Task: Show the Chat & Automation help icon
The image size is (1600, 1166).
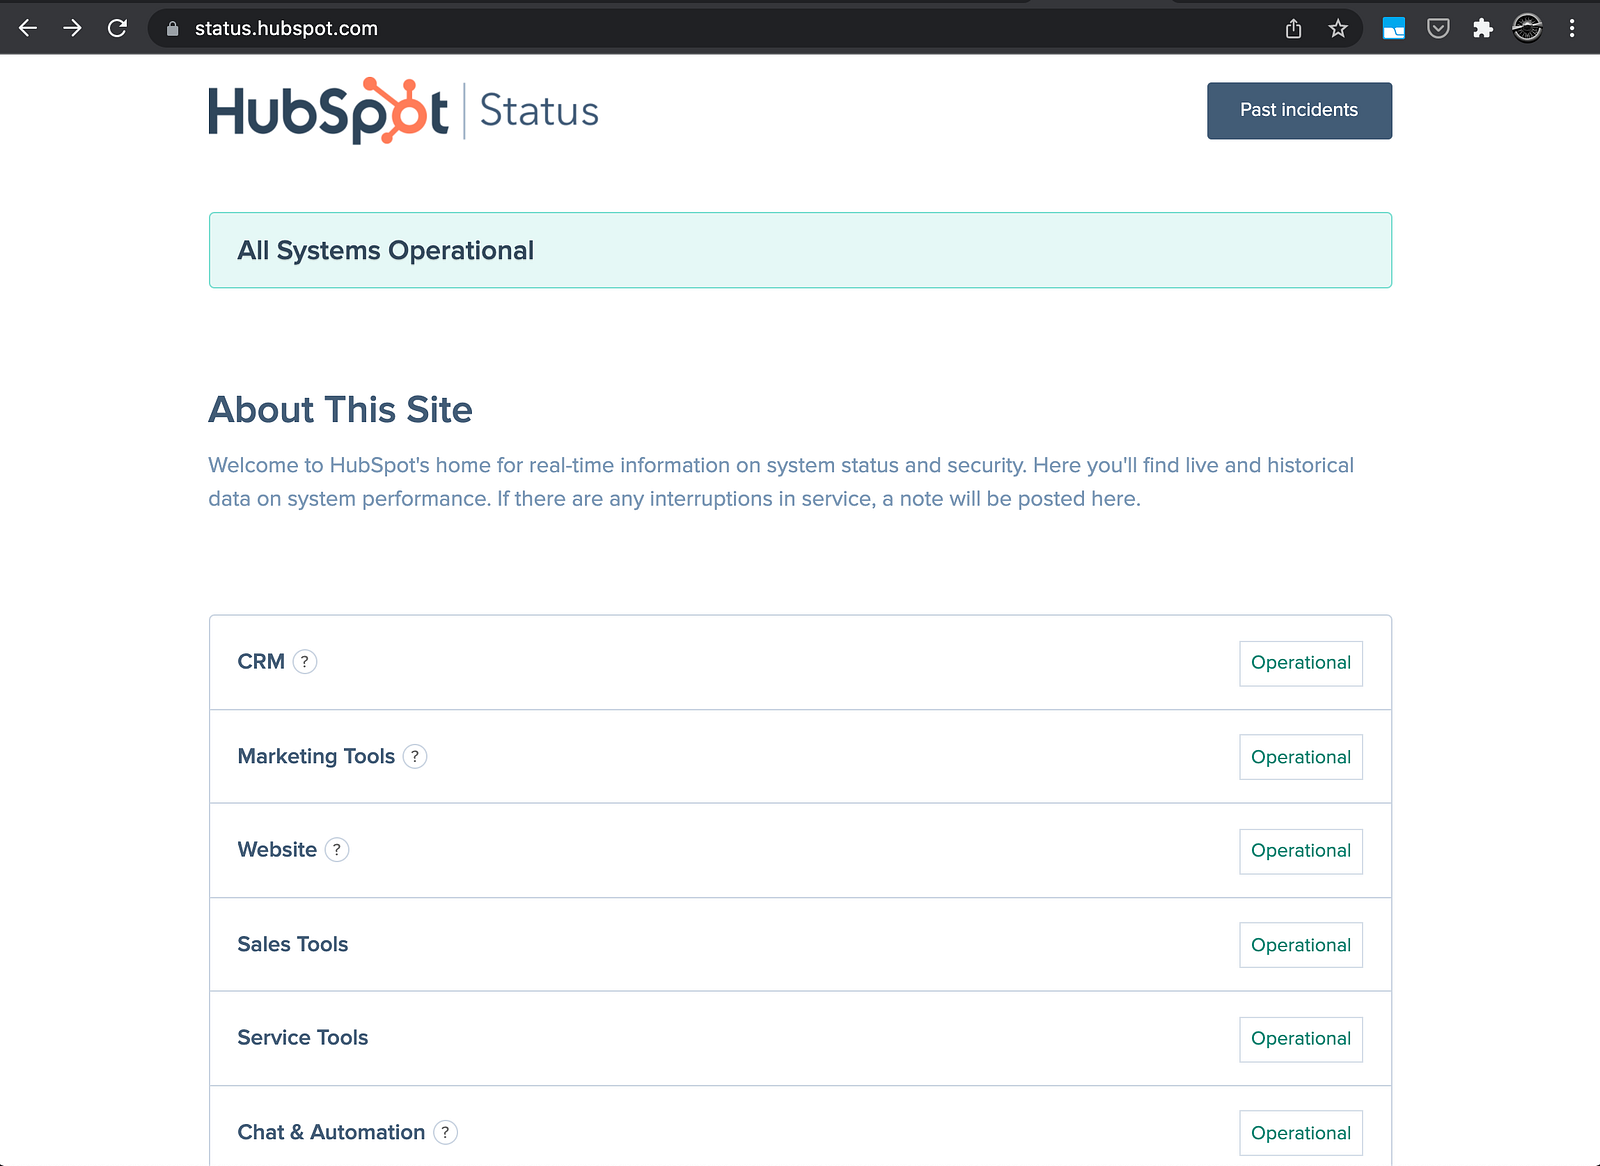Action: 445,1132
